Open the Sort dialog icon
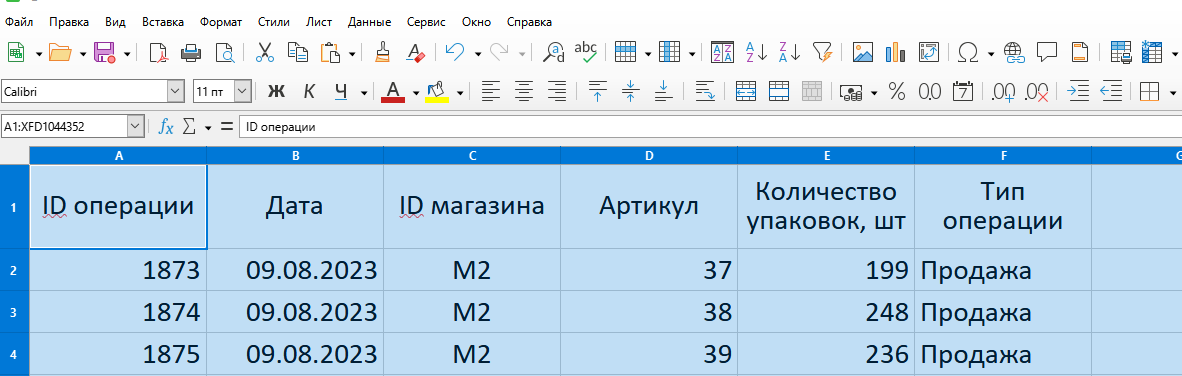 pyautogui.click(x=722, y=52)
